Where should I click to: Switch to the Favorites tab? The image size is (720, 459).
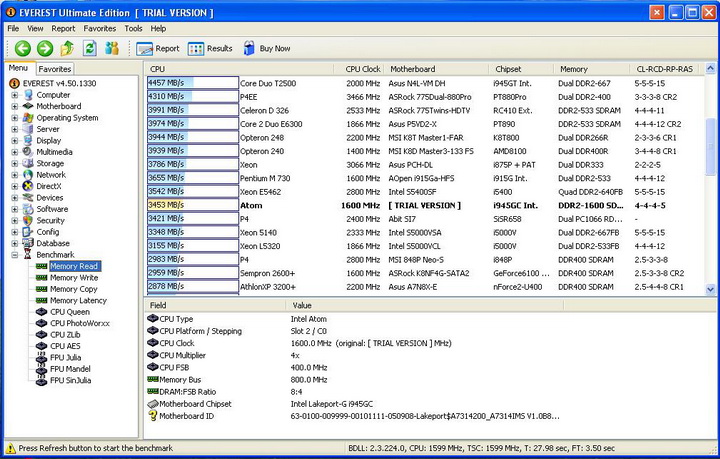pos(55,69)
